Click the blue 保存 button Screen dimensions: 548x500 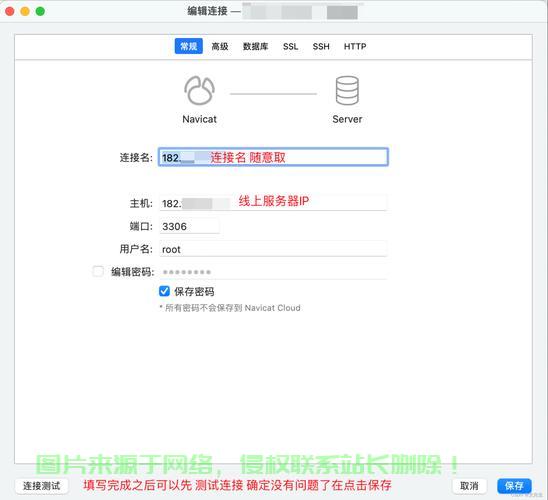tap(514, 486)
